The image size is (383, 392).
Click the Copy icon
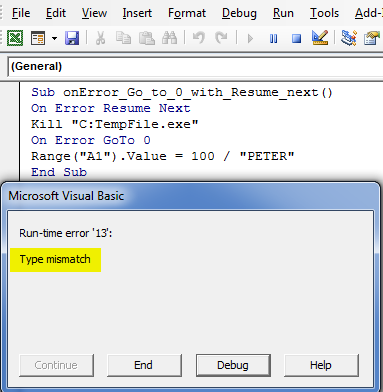pyautogui.click(x=123, y=38)
